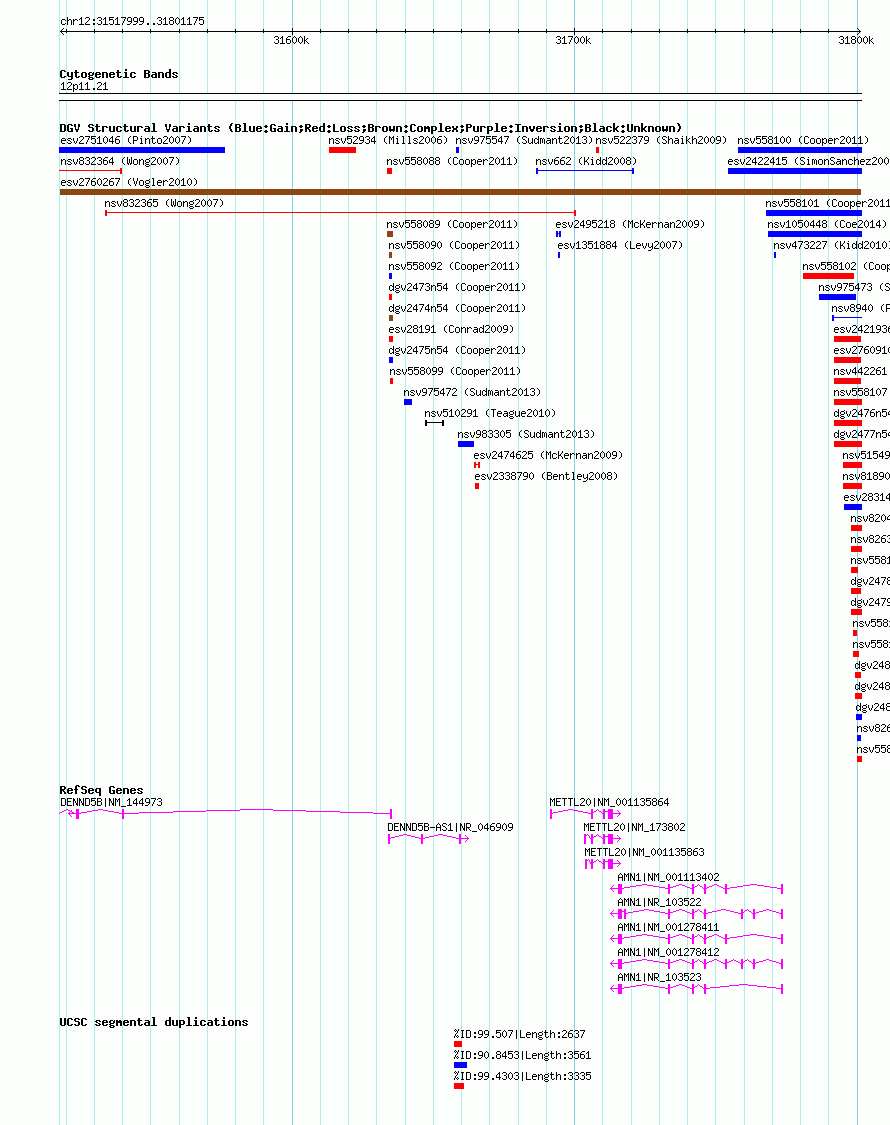Click the nsv832365 (Wong2007) variant label
Image resolution: width=890 pixels, height=1125 pixels.
pos(164,204)
